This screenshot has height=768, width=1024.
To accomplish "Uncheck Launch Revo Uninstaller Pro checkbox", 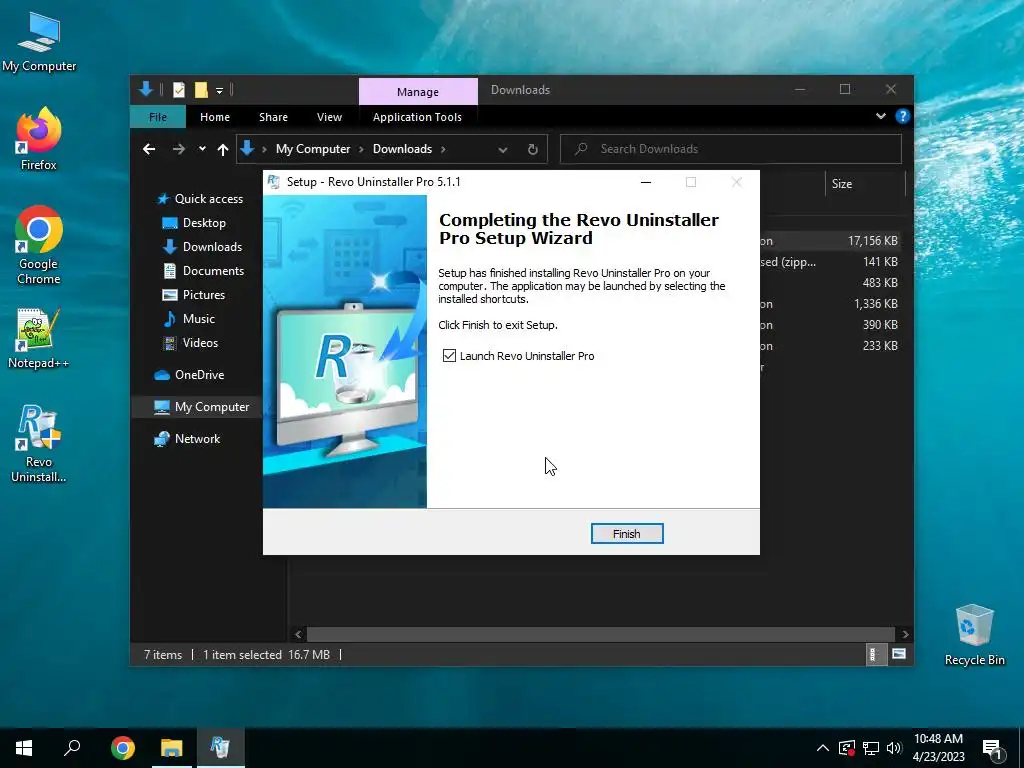I will click(x=449, y=355).
